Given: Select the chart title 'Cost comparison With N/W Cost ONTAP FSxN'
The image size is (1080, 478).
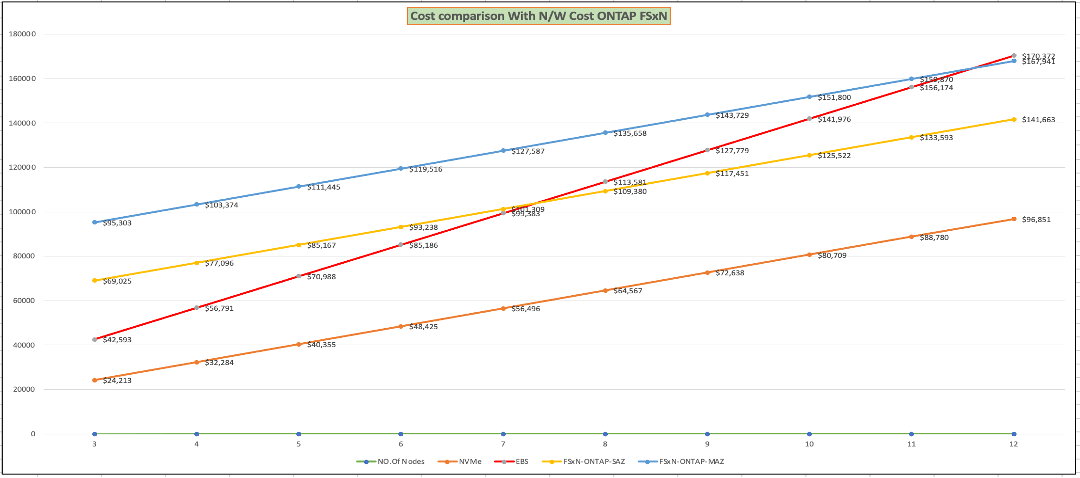Looking at the screenshot, I should (539, 17).
